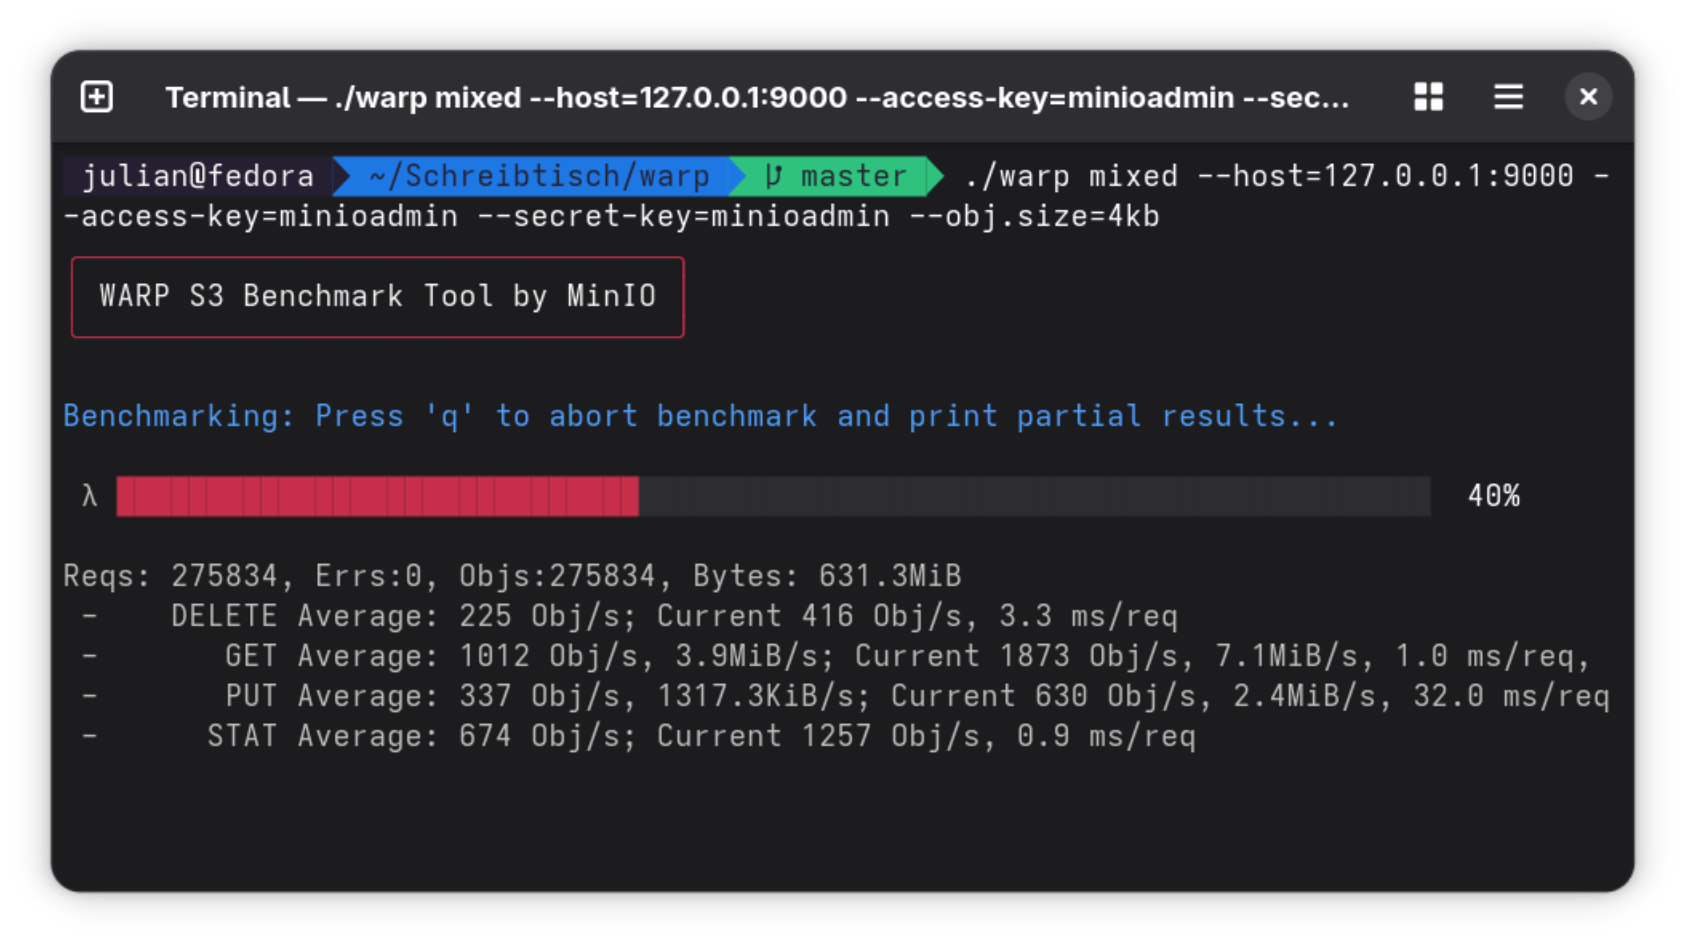Close the terminal window
The height and width of the screenshot is (942, 1684).
[1588, 97]
